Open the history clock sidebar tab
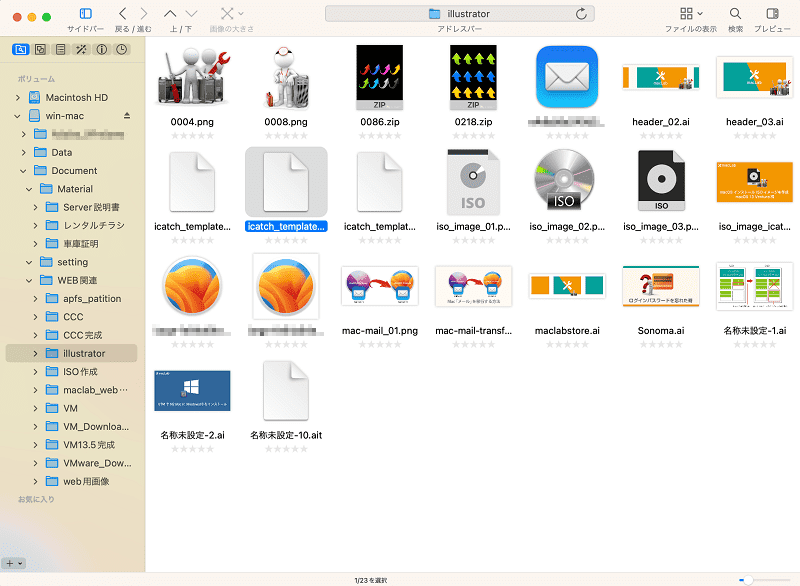Viewport: 800px width, 586px height. [121, 49]
